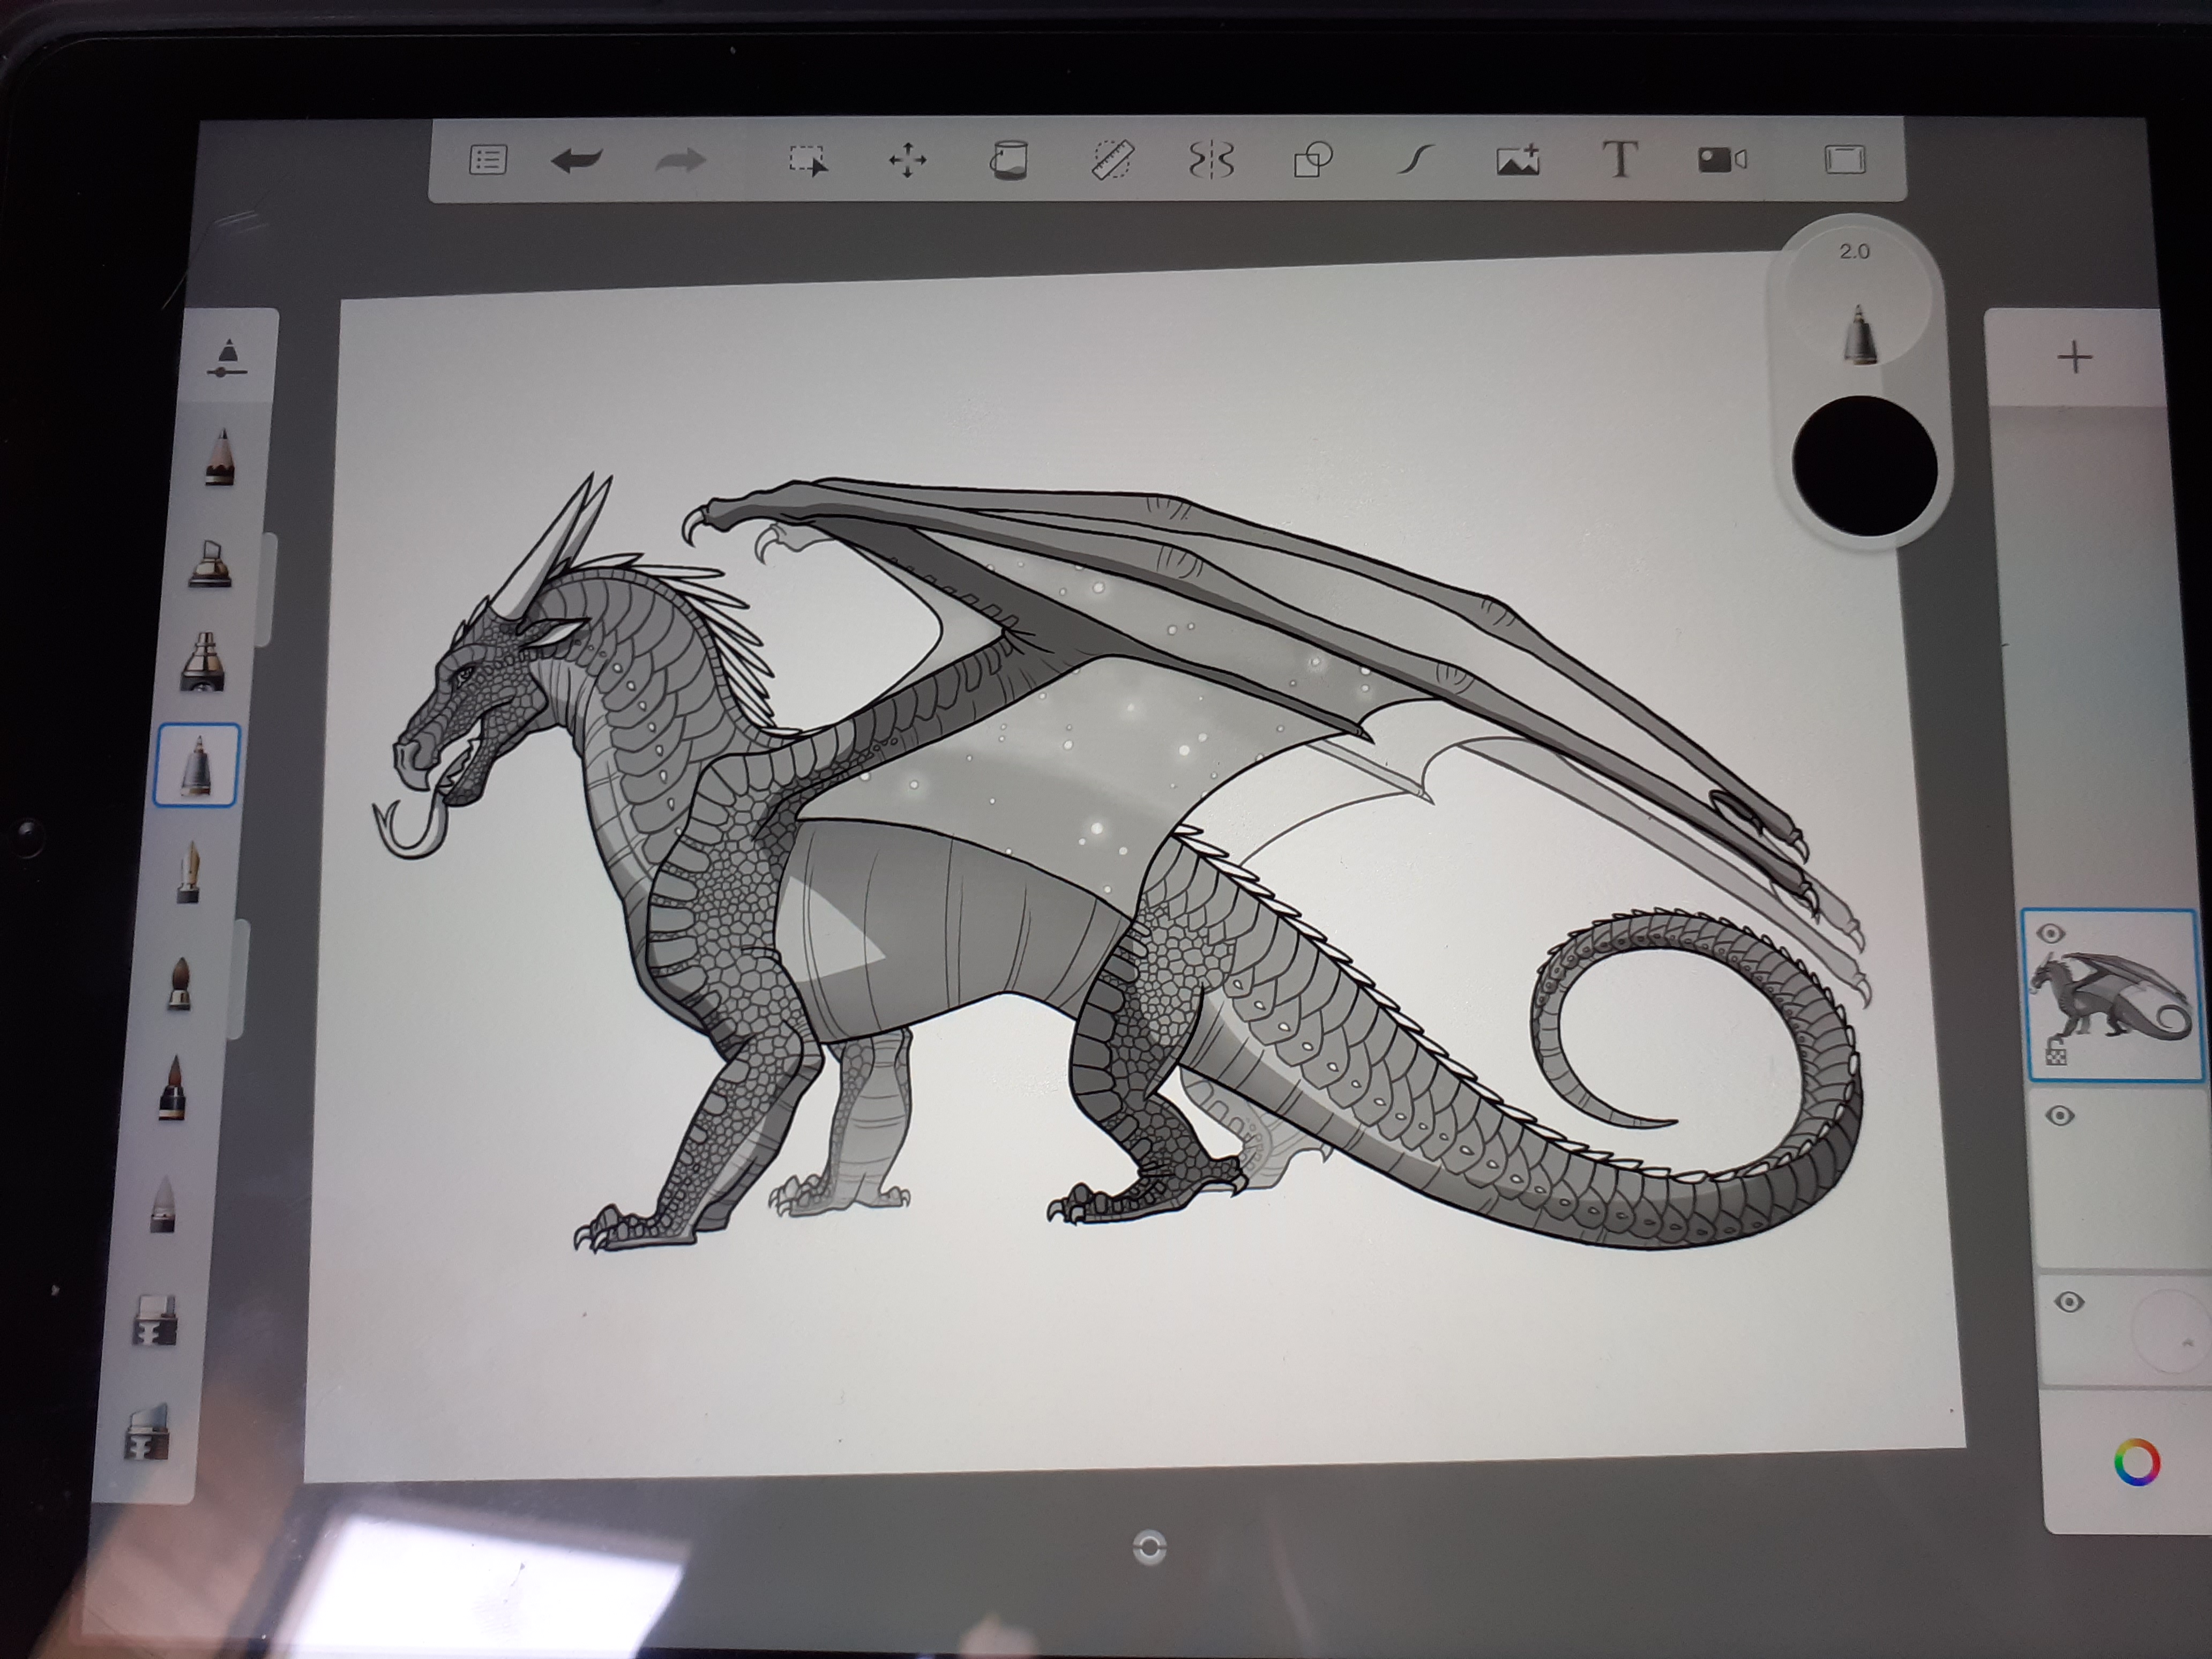Select the predictive stroke curve tool
The height and width of the screenshot is (1659, 2212).
(x=1416, y=160)
